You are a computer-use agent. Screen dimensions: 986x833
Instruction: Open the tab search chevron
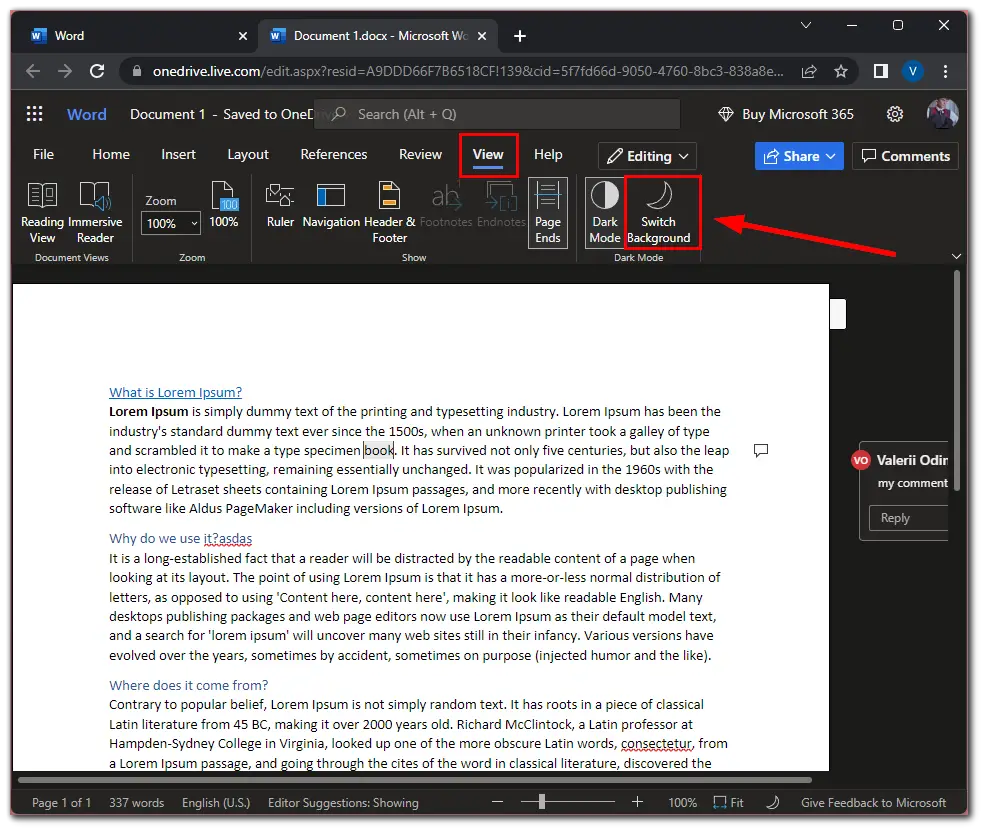[806, 25]
